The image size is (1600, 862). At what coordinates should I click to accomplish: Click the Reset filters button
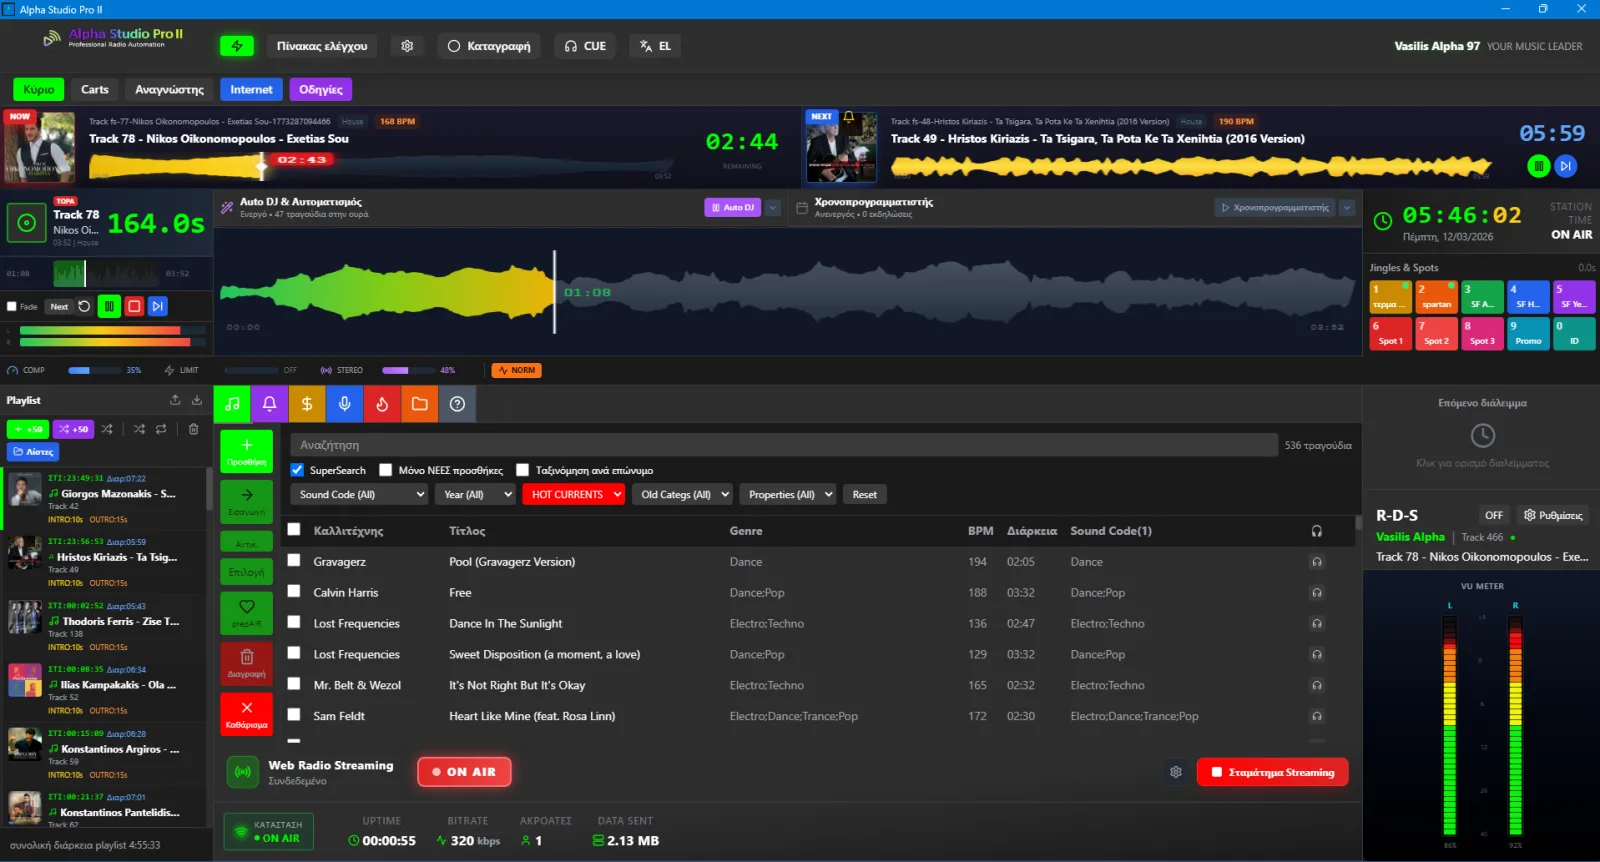(865, 495)
